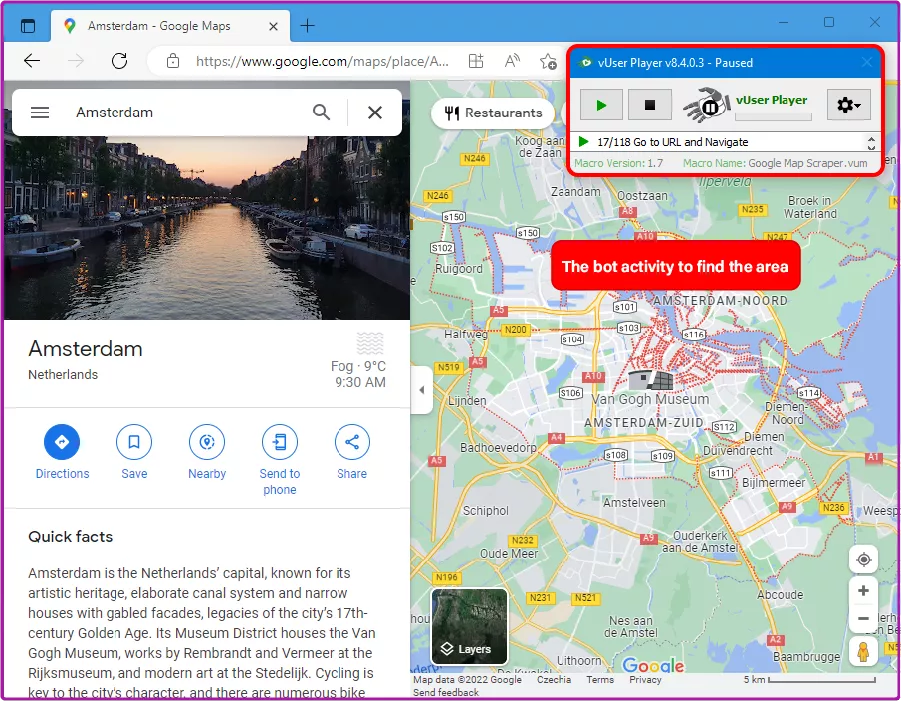Filter the map by Restaurants
Screen dimensions: 901x701
(494, 113)
